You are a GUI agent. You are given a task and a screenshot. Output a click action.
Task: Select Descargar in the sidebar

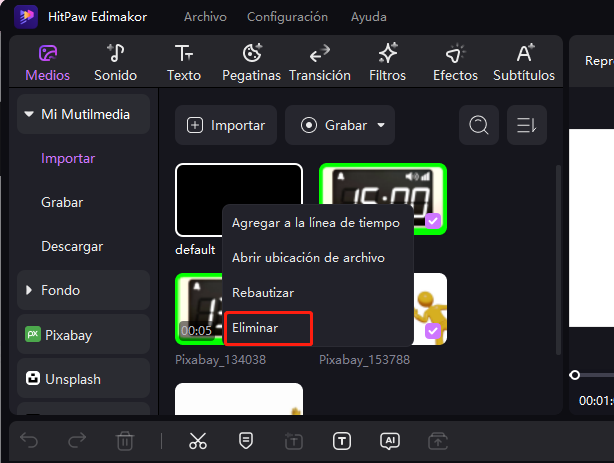tap(72, 246)
